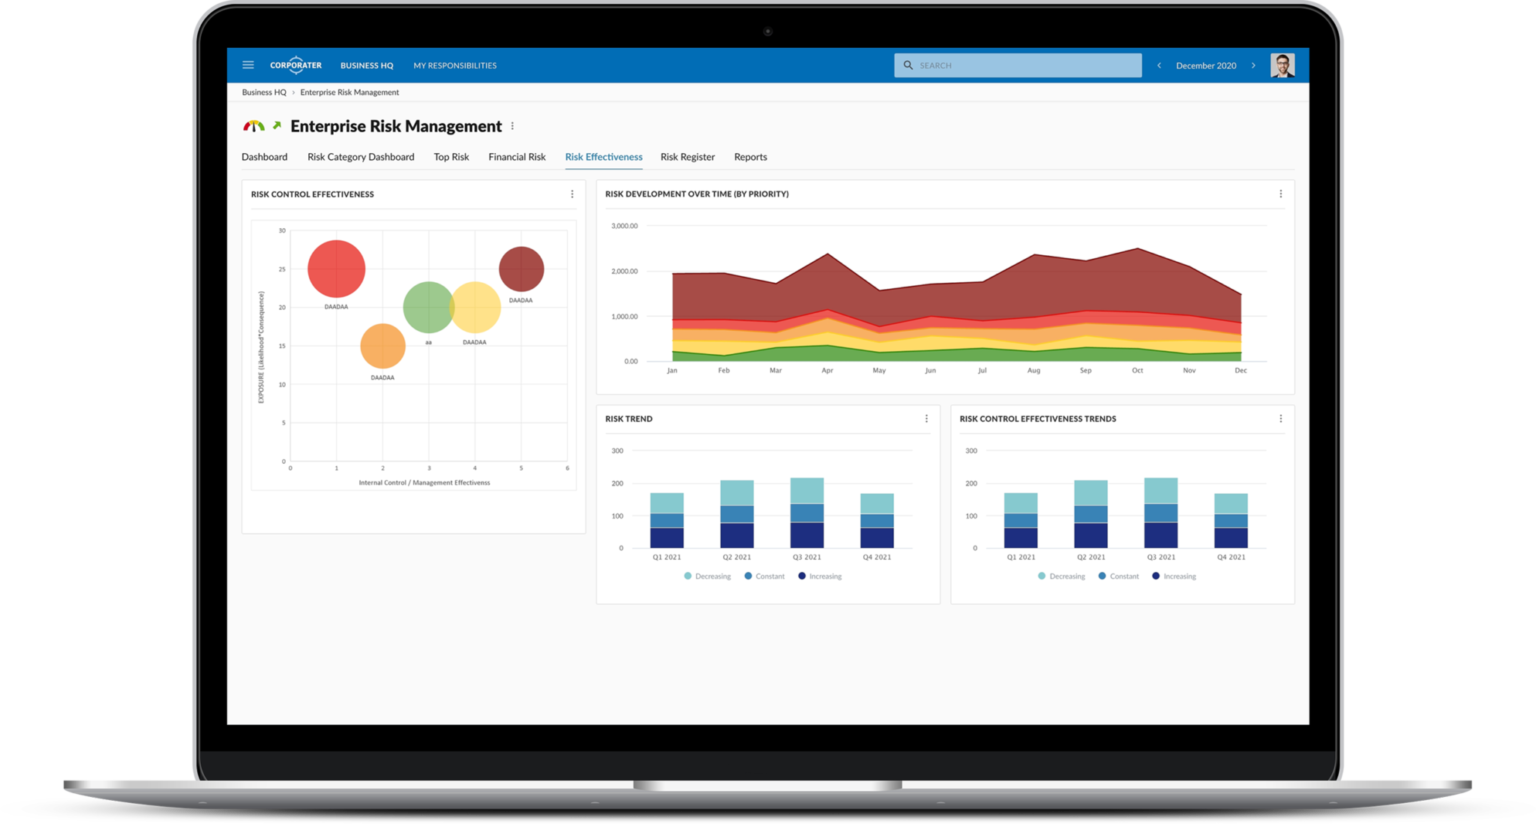The image size is (1536, 824).
Task: Toggle Decreasing legend in Effectiveness Trends chart
Action: pyautogui.click(x=1061, y=576)
